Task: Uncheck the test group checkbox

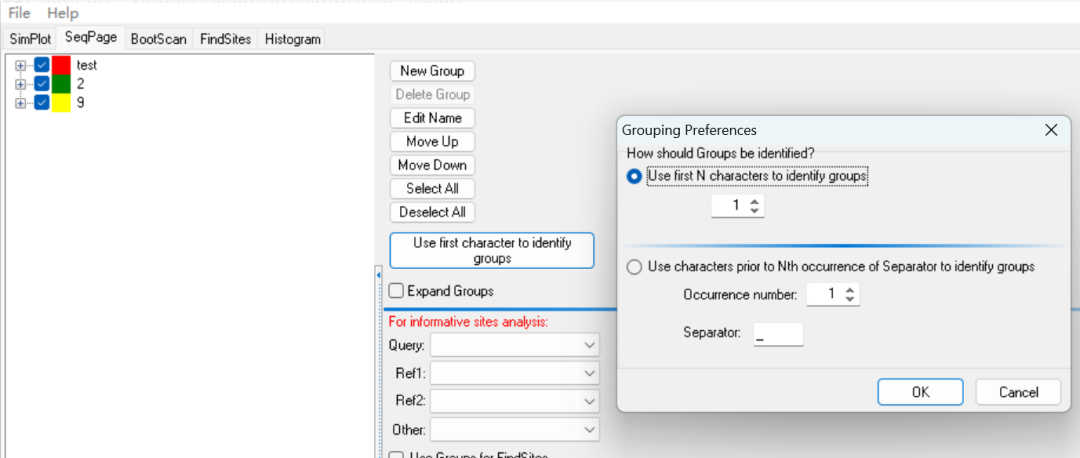Action: click(42, 65)
